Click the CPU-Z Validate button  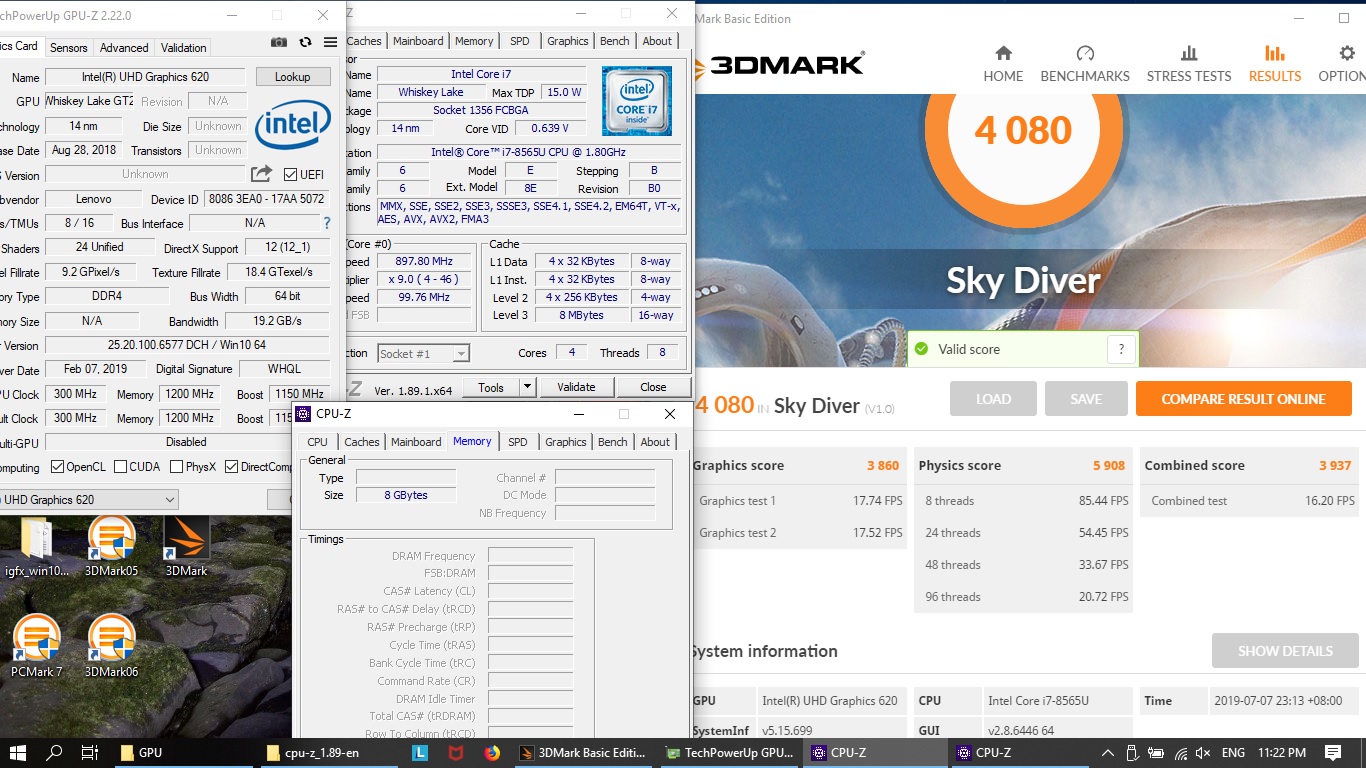pyautogui.click(x=576, y=387)
